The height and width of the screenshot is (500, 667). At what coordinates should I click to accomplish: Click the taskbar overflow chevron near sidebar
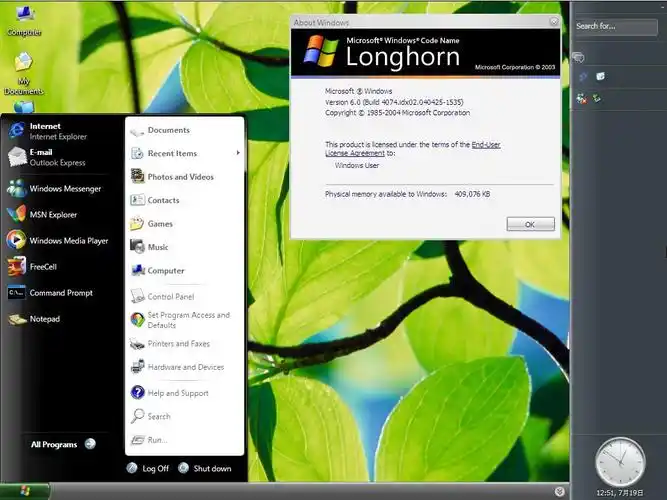click(x=560, y=490)
